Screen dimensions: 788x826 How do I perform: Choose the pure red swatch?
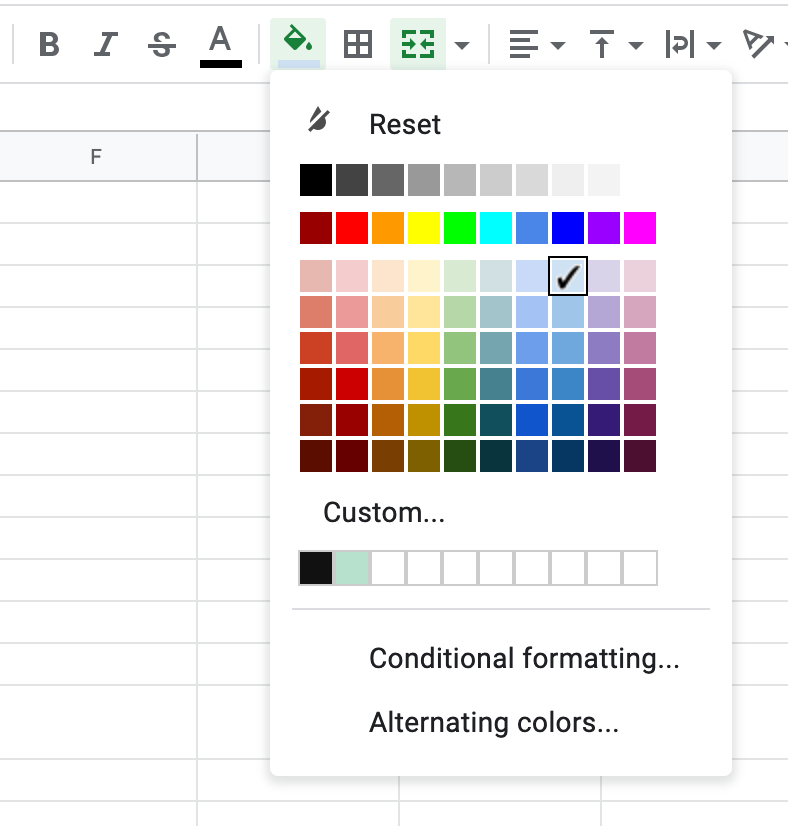[352, 228]
